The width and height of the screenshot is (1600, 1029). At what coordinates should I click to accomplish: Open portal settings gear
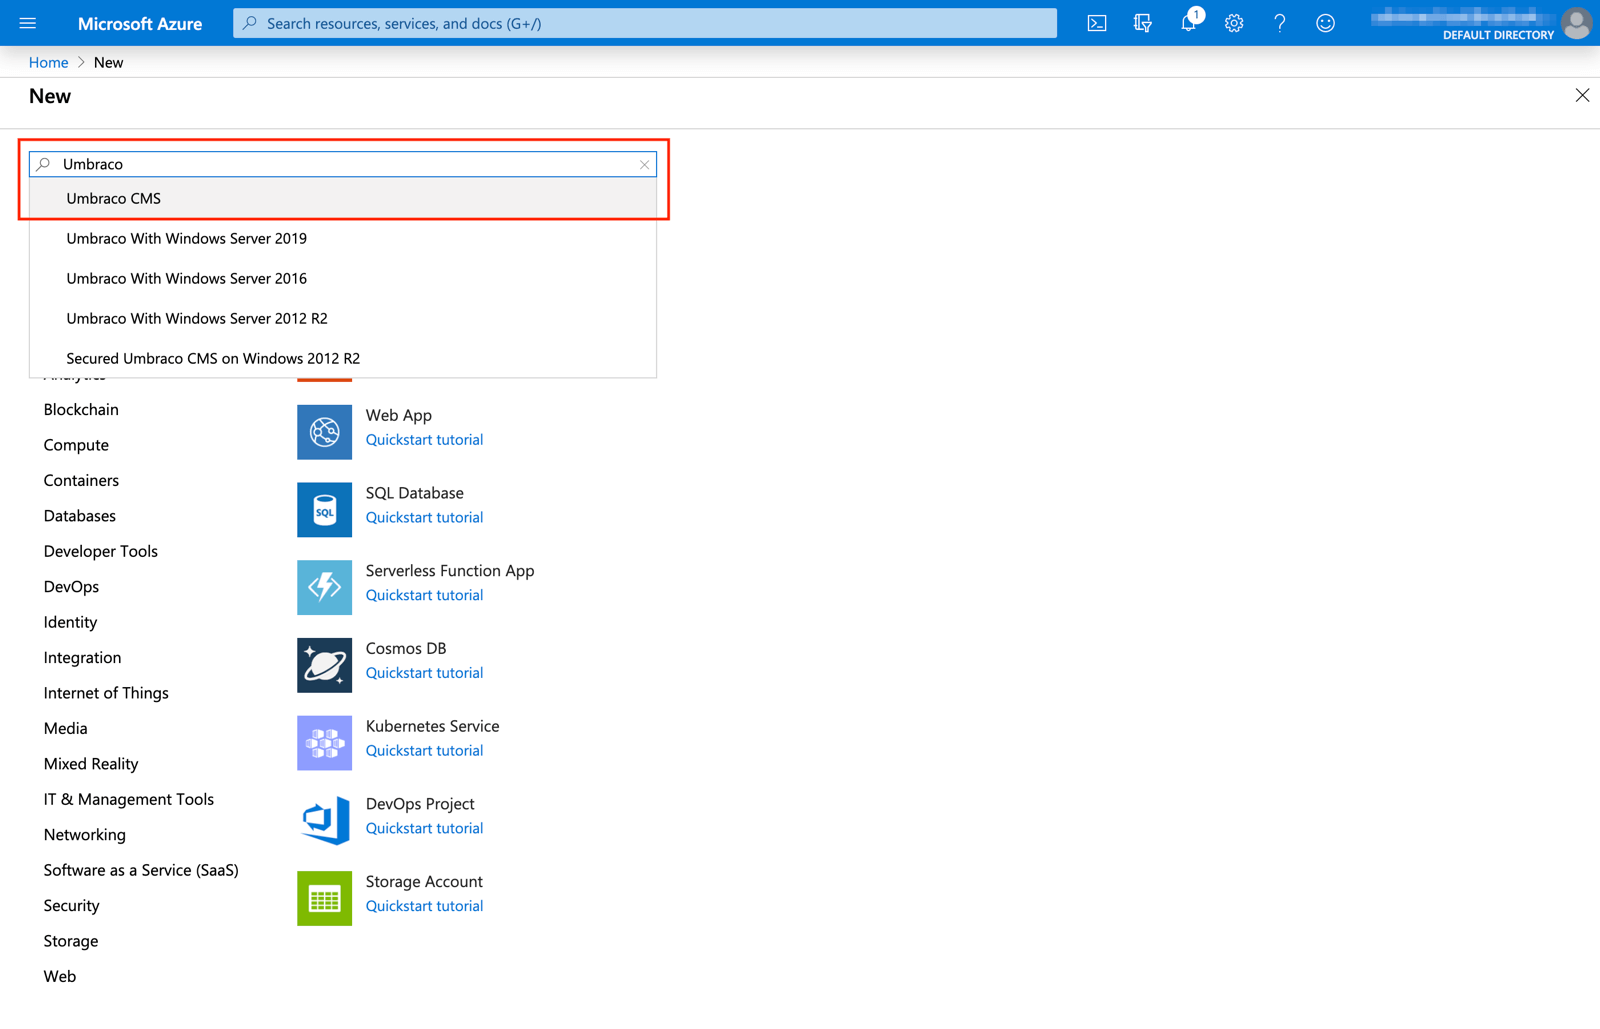coord(1234,23)
